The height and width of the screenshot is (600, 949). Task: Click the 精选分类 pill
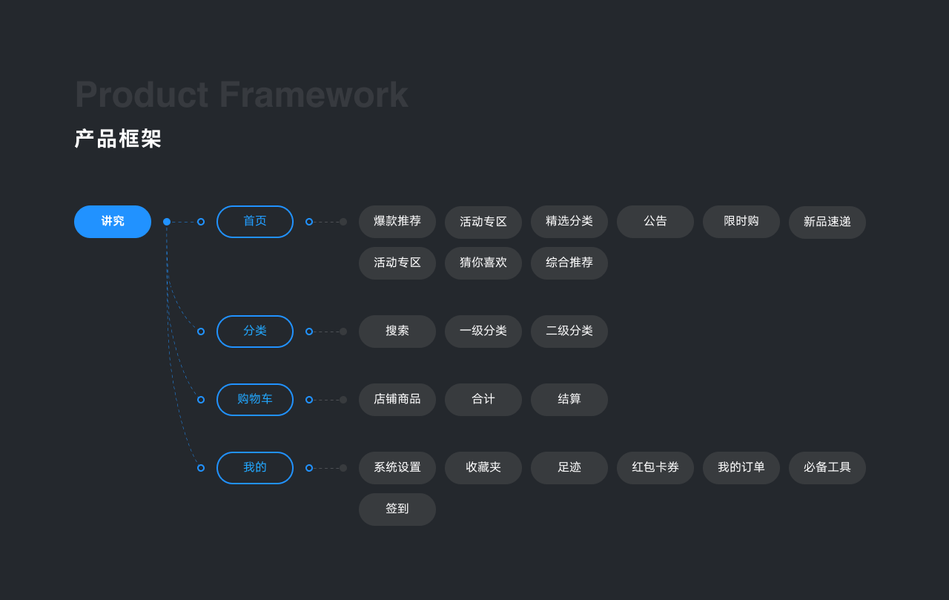[x=569, y=221]
